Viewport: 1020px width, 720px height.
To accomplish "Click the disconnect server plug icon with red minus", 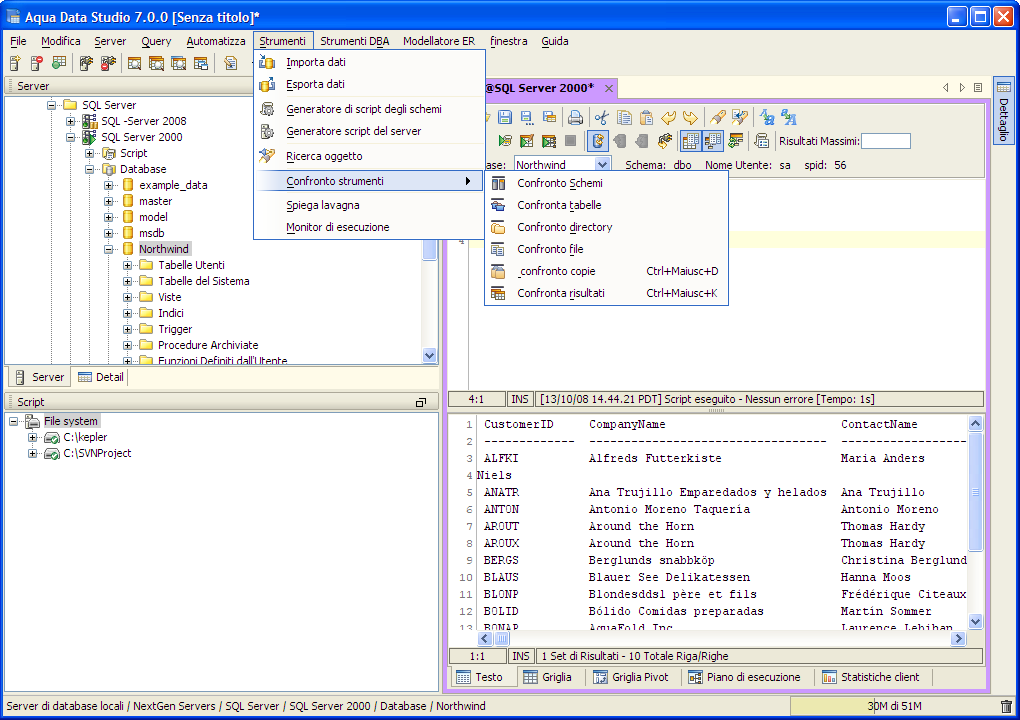I will point(108,63).
